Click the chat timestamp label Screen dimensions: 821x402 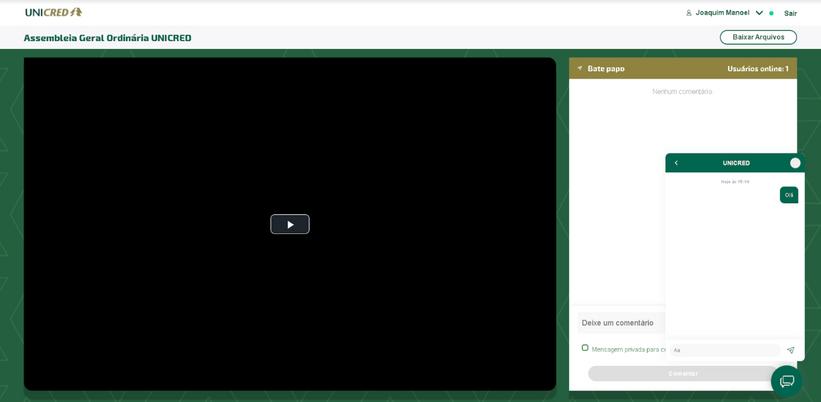coord(735,182)
